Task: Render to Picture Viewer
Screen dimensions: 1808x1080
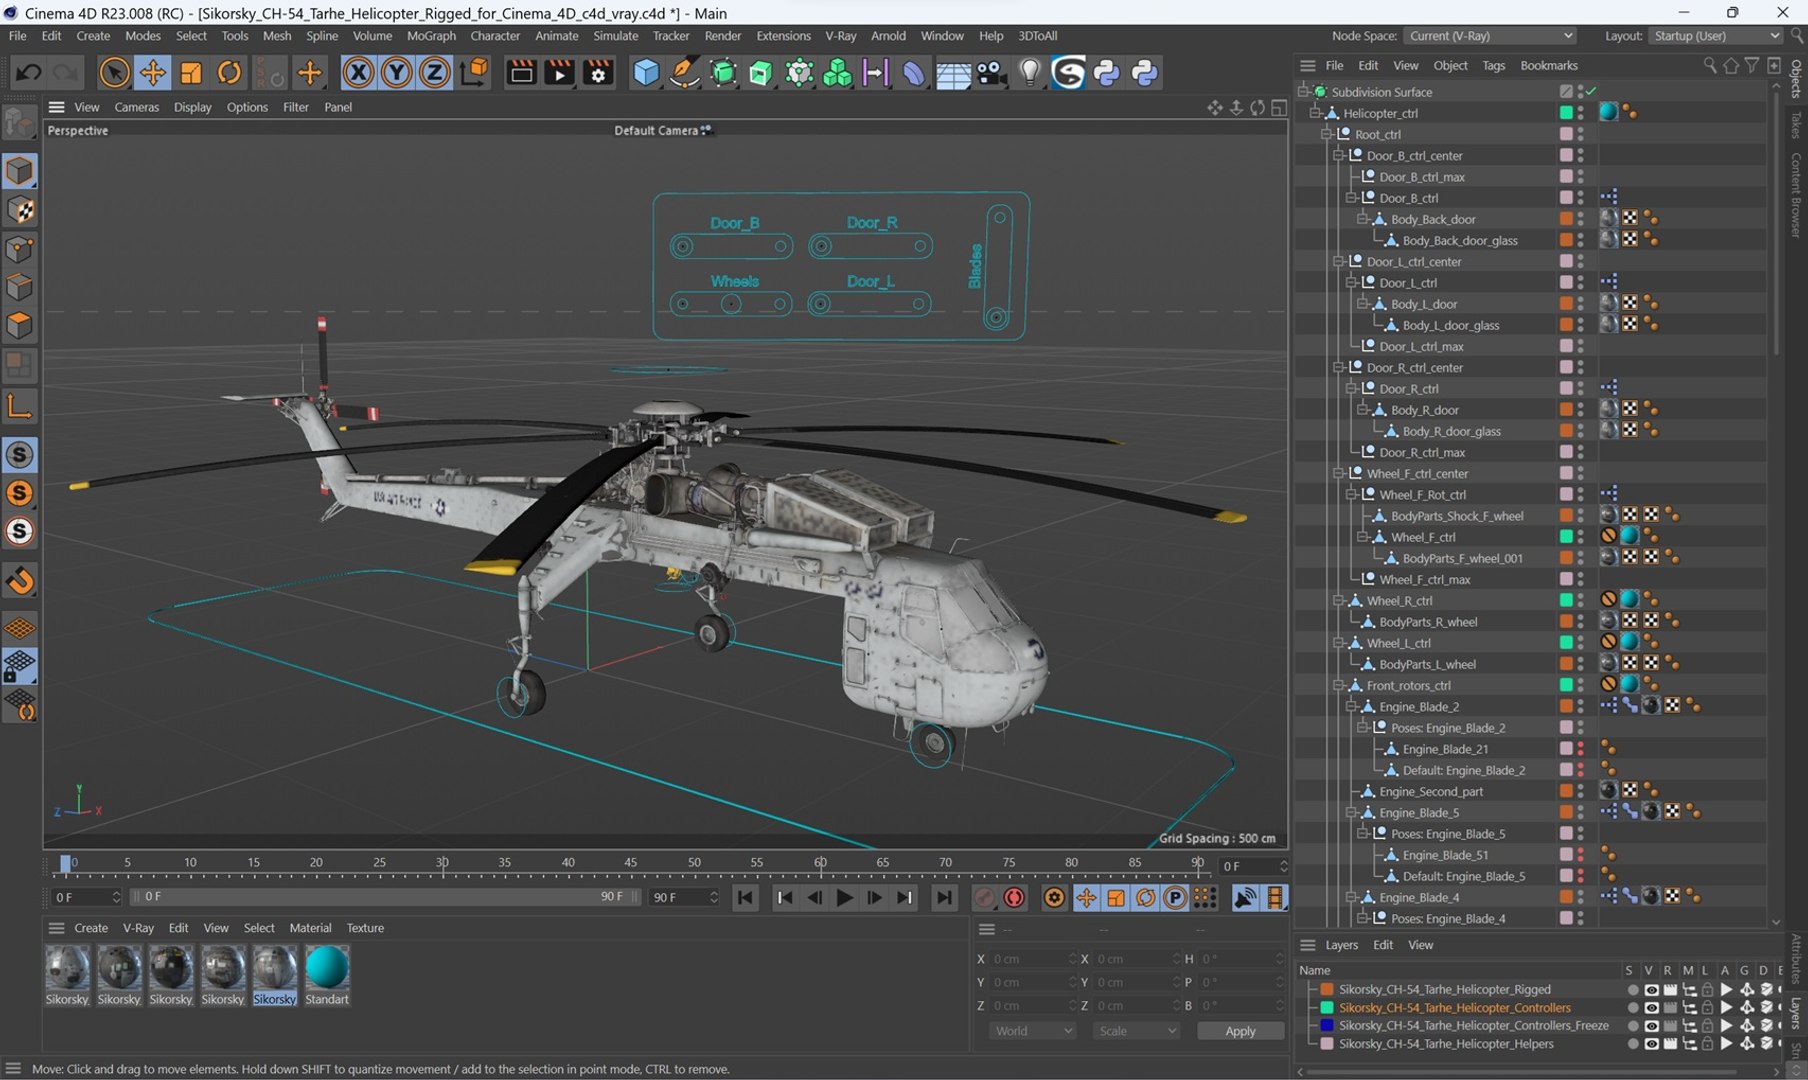Action: pos(559,72)
